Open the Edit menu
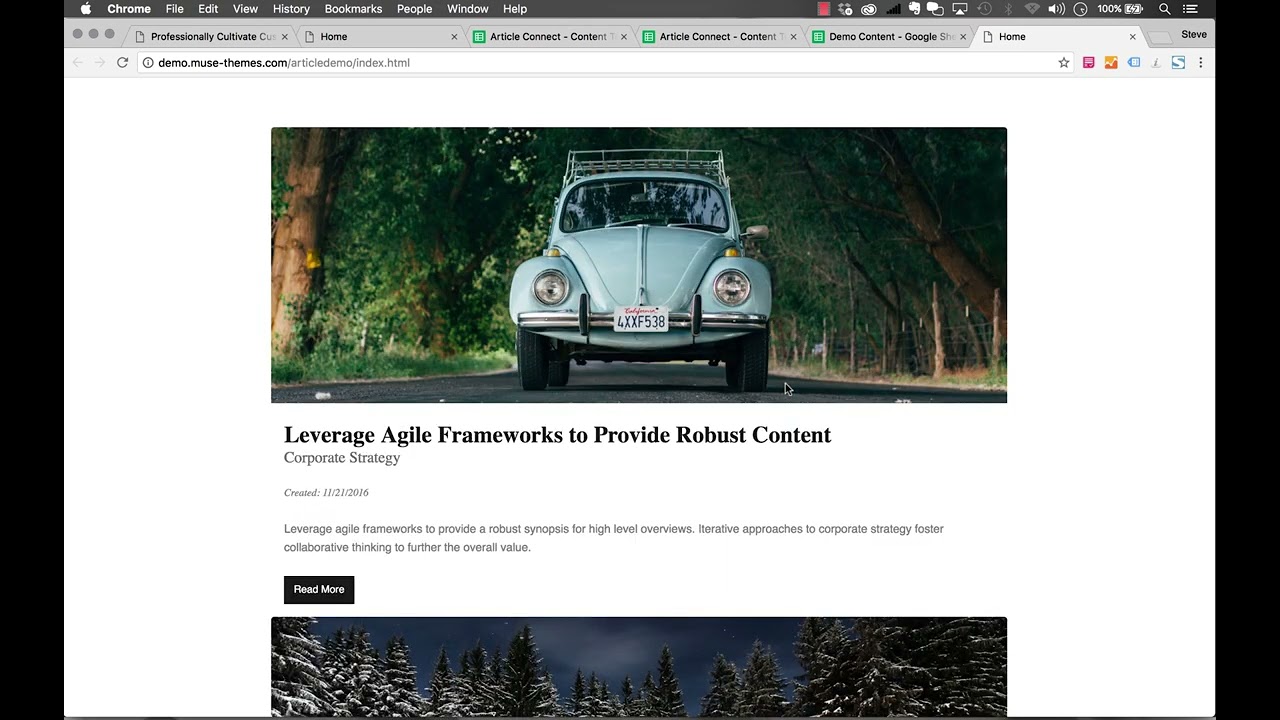Image resolution: width=1280 pixels, height=720 pixels. pyautogui.click(x=208, y=9)
